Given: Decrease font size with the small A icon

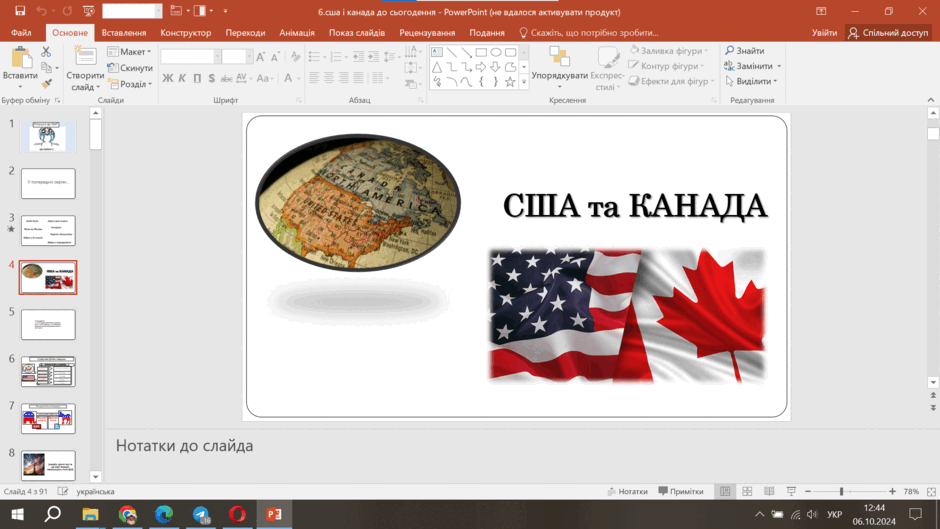Looking at the screenshot, I should click(x=275, y=57).
